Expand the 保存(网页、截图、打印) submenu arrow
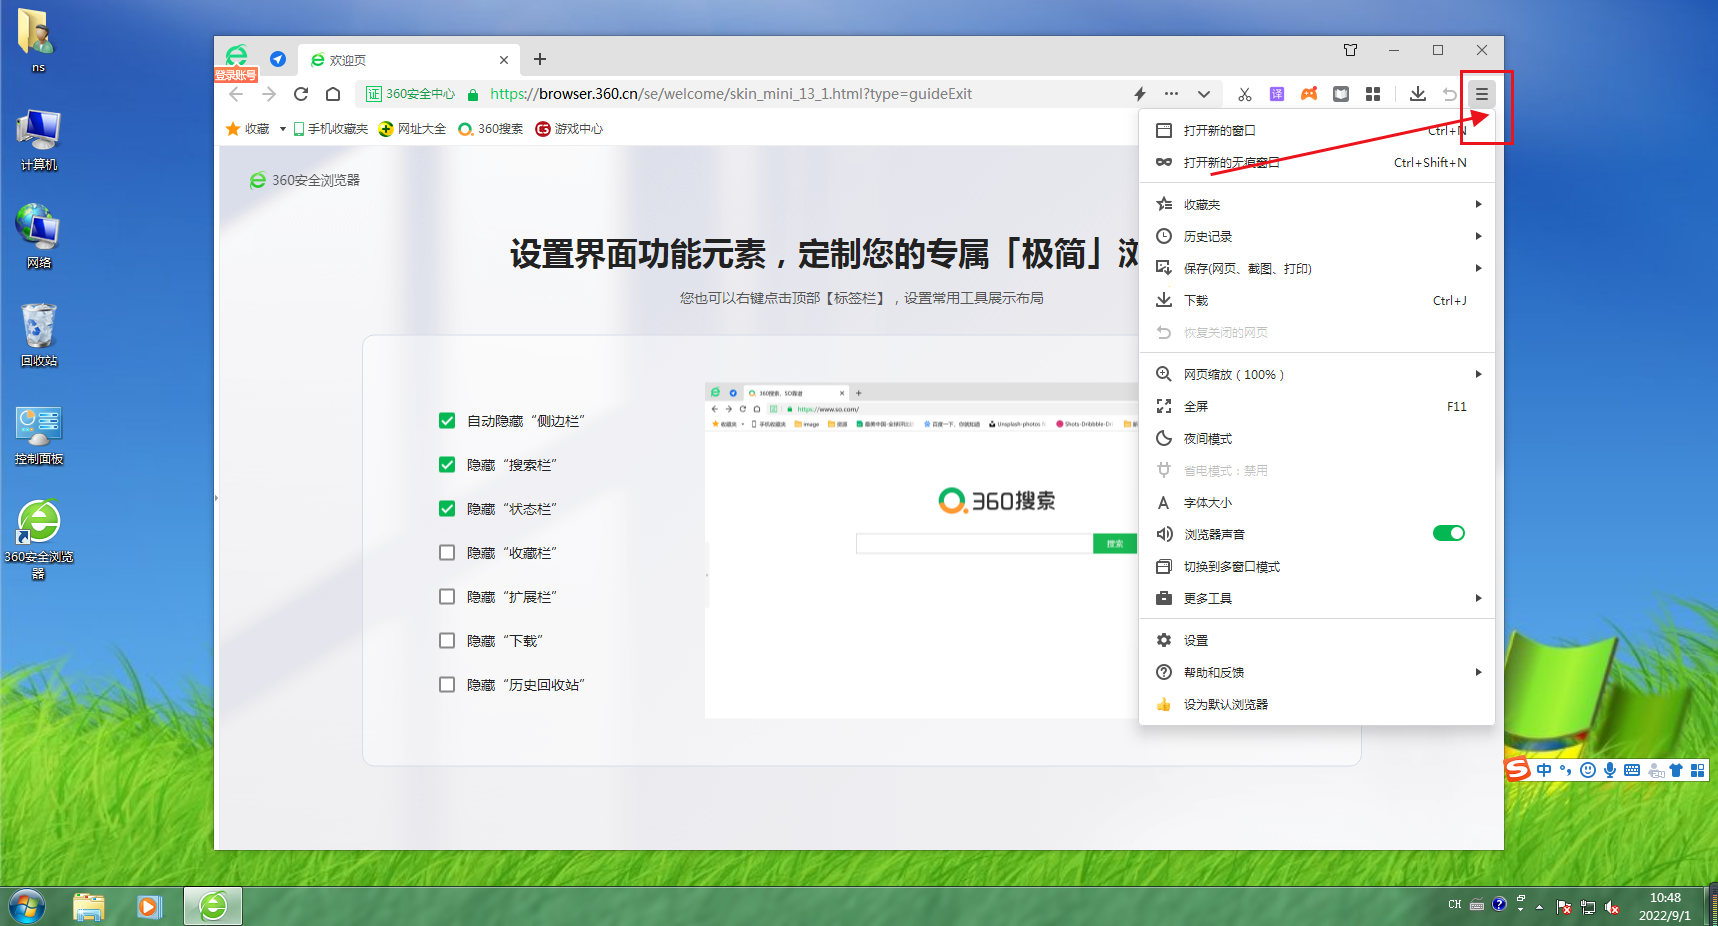 click(x=1478, y=268)
